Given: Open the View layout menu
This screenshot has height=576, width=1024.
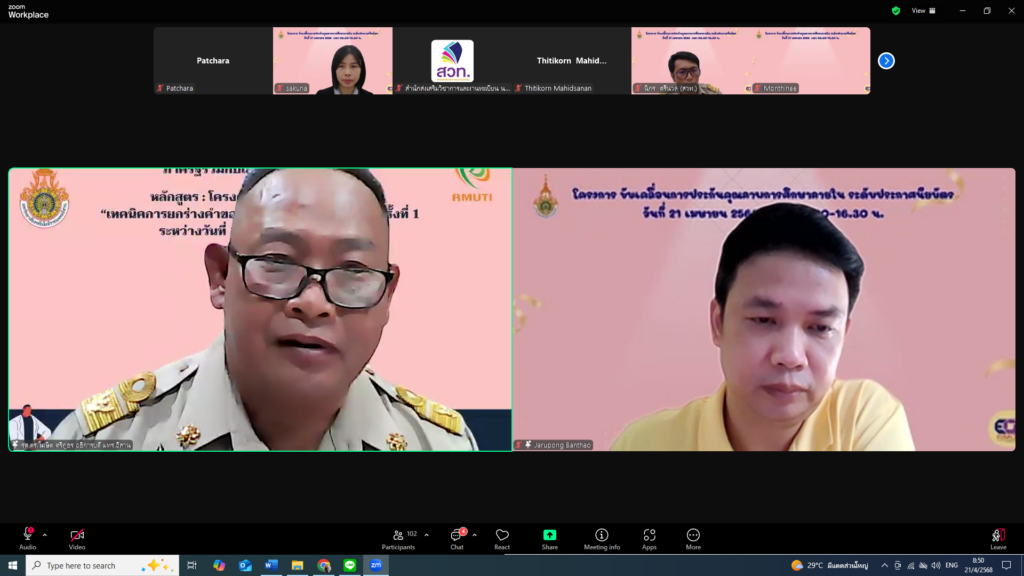Looking at the screenshot, I should tap(923, 11).
